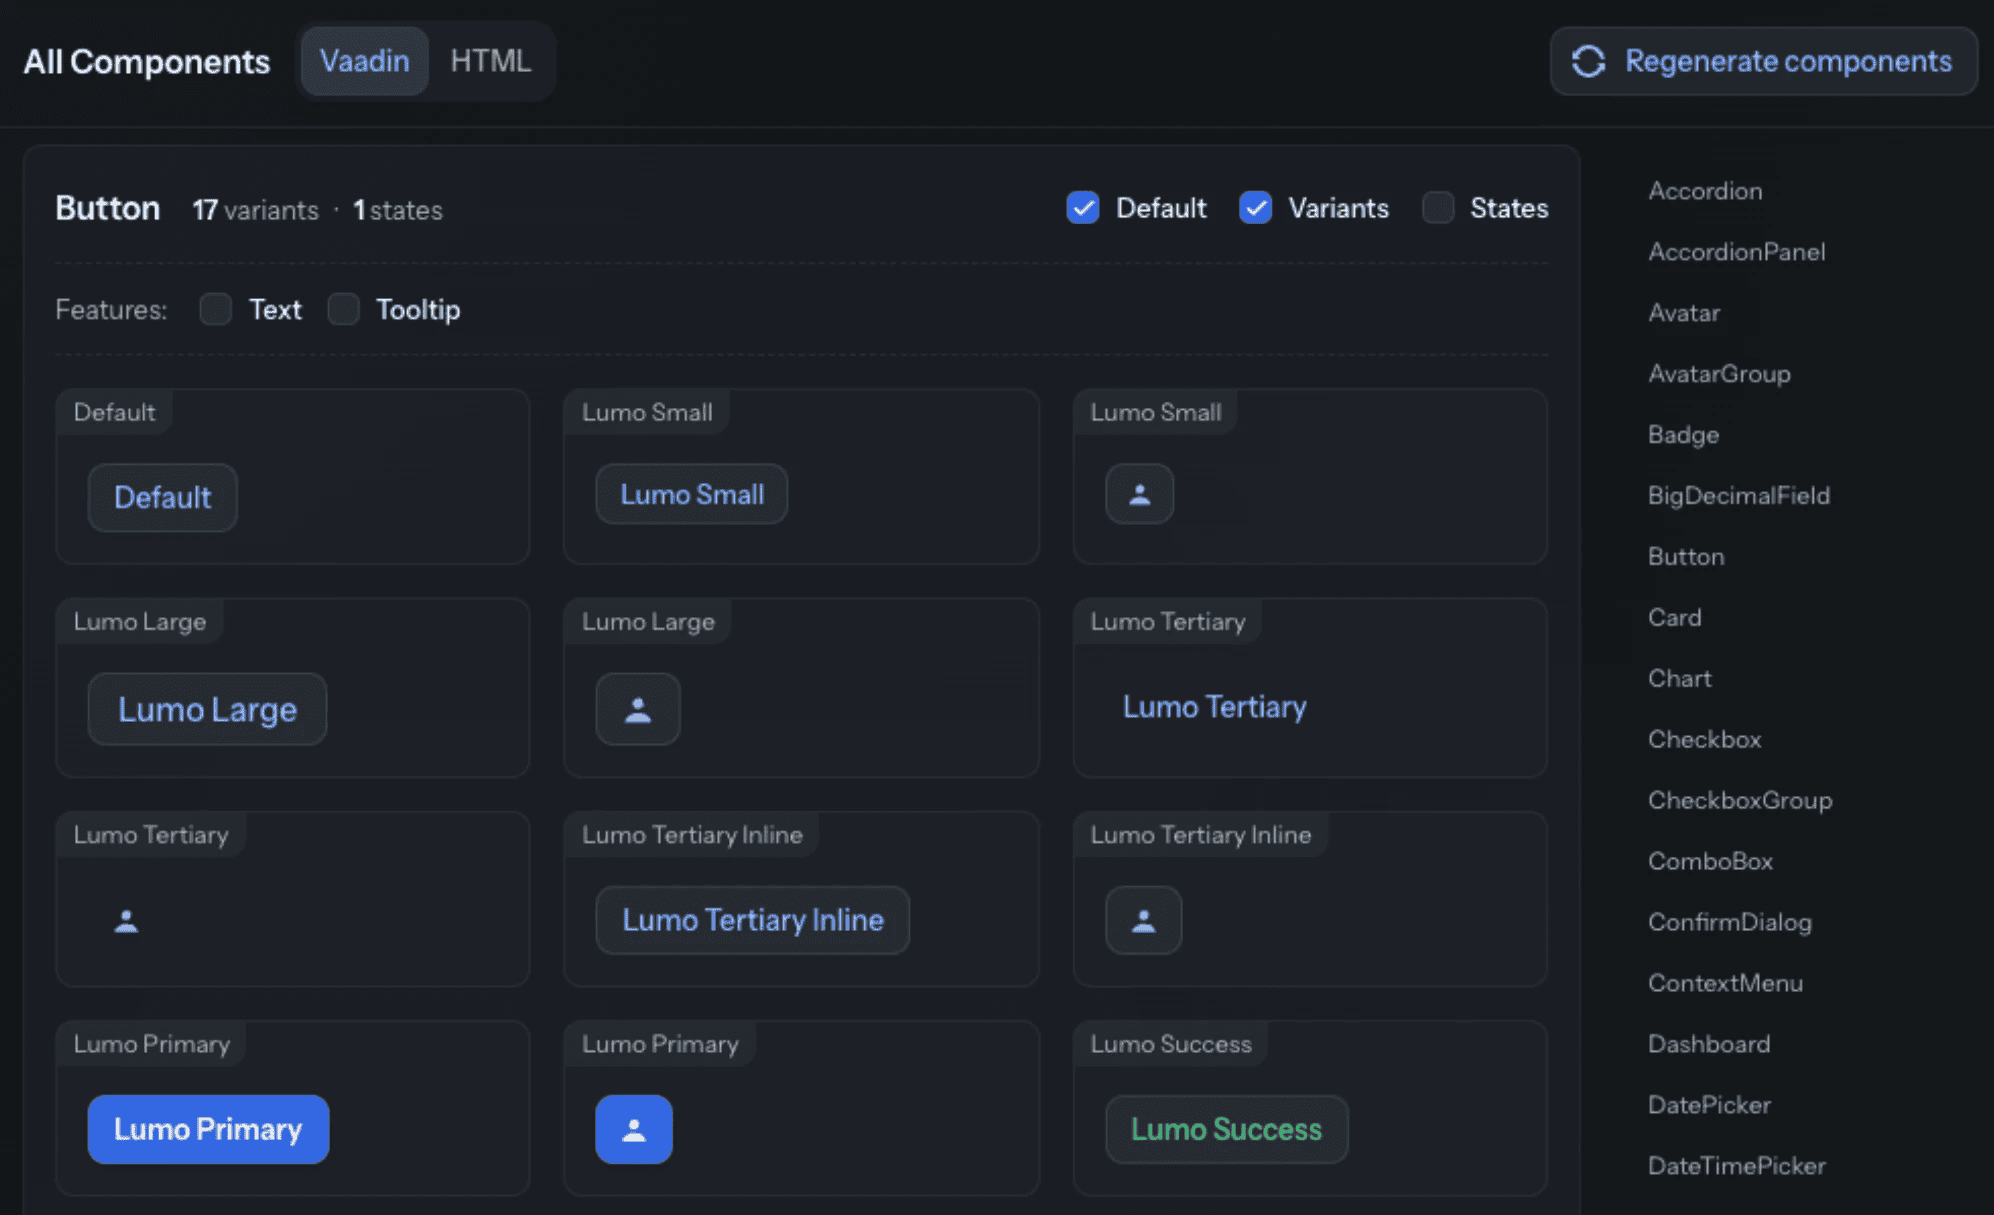This screenshot has height=1215, width=1994.
Task: Open Chart in the component list
Action: tap(1680, 679)
